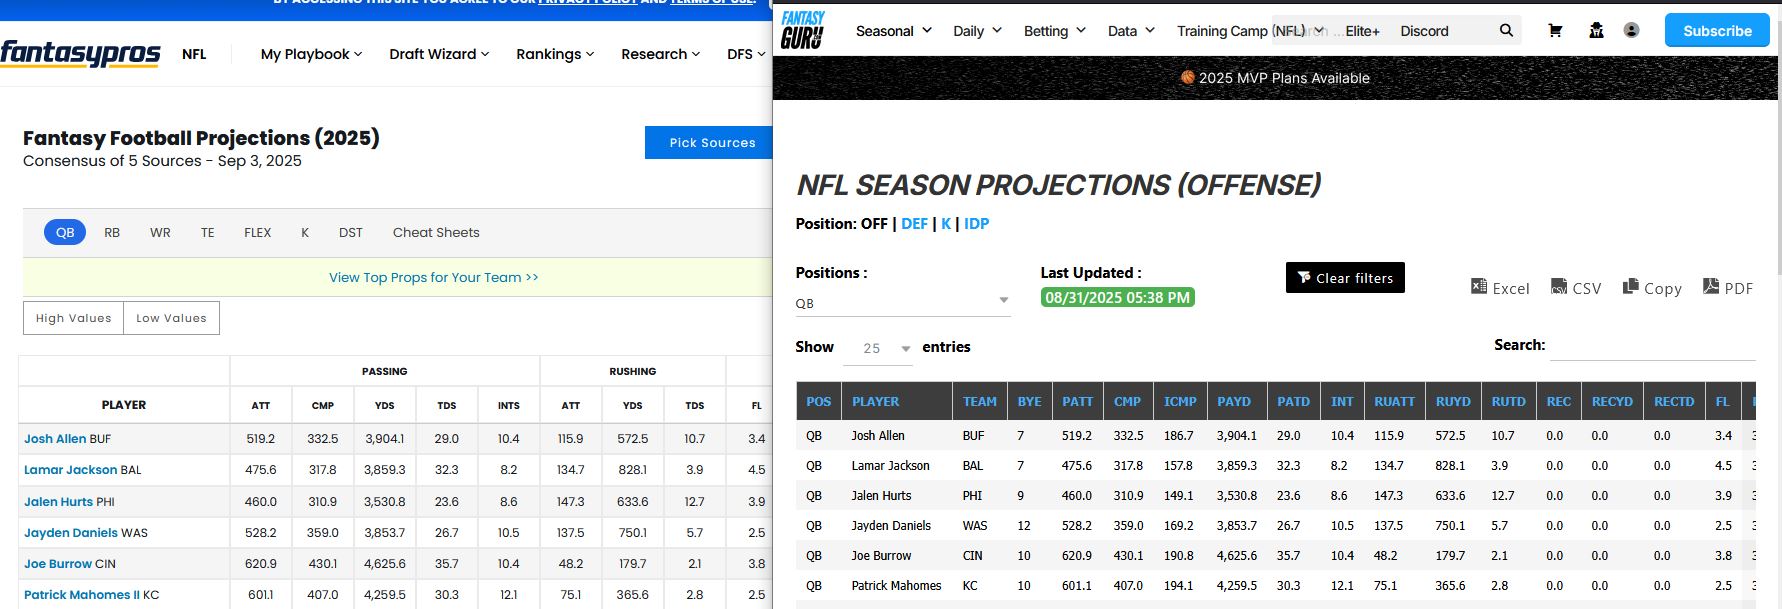Click the Fantasy Guru logo
The image size is (1782, 609).
coord(802,30)
